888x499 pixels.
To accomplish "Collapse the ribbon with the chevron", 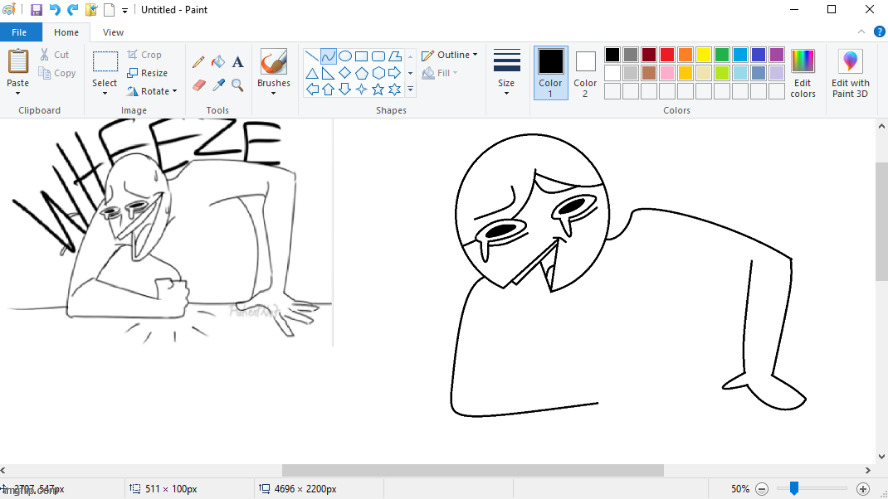I will tap(861, 32).
